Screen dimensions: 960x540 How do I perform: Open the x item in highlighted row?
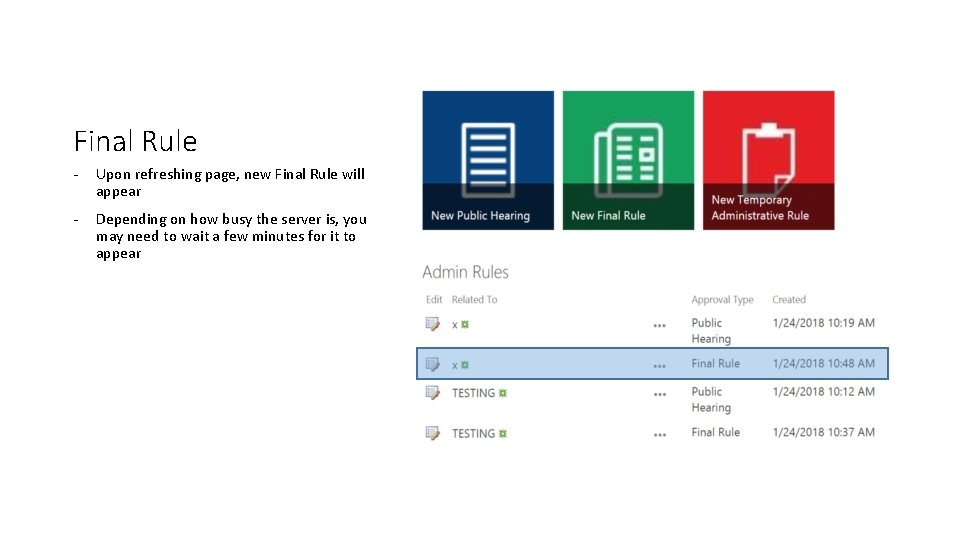pyautogui.click(x=455, y=366)
